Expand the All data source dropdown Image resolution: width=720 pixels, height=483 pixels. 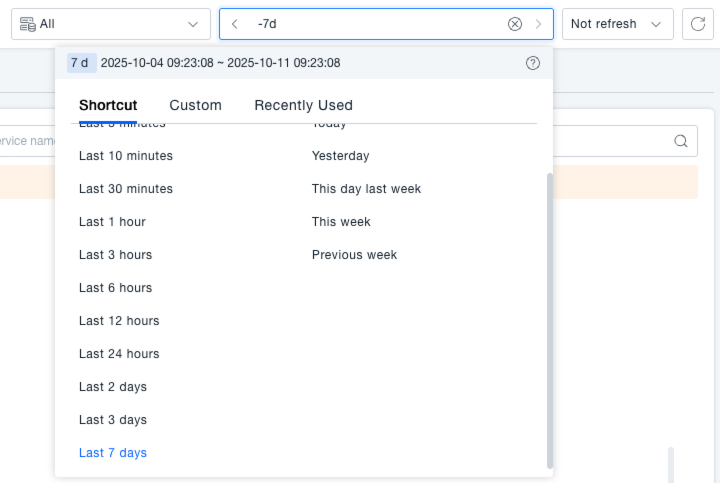pyautogui.click(x=111, y=24)
